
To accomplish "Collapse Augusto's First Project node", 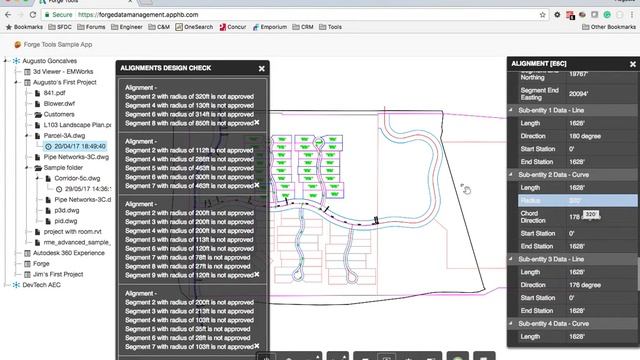I will coord(16,82).
